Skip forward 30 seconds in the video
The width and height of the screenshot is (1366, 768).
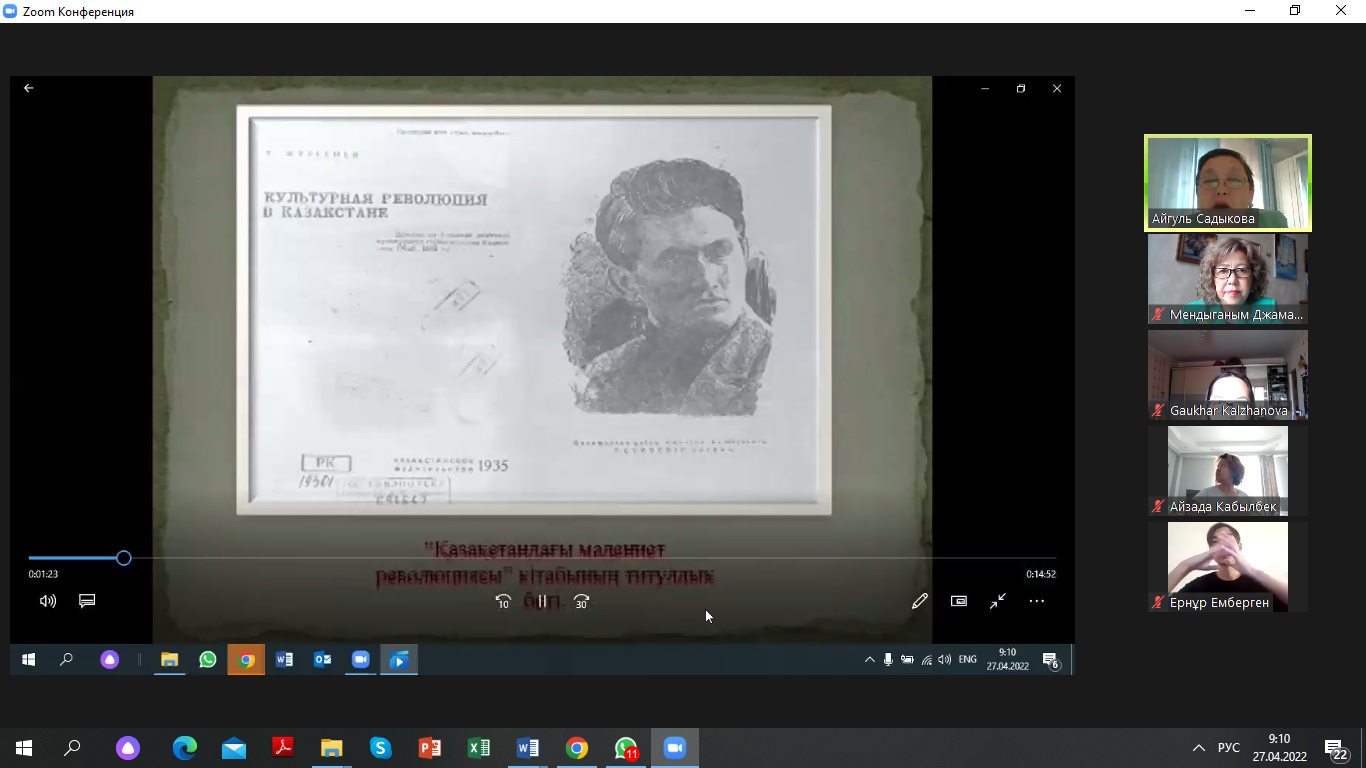click(x=581, y=601)
